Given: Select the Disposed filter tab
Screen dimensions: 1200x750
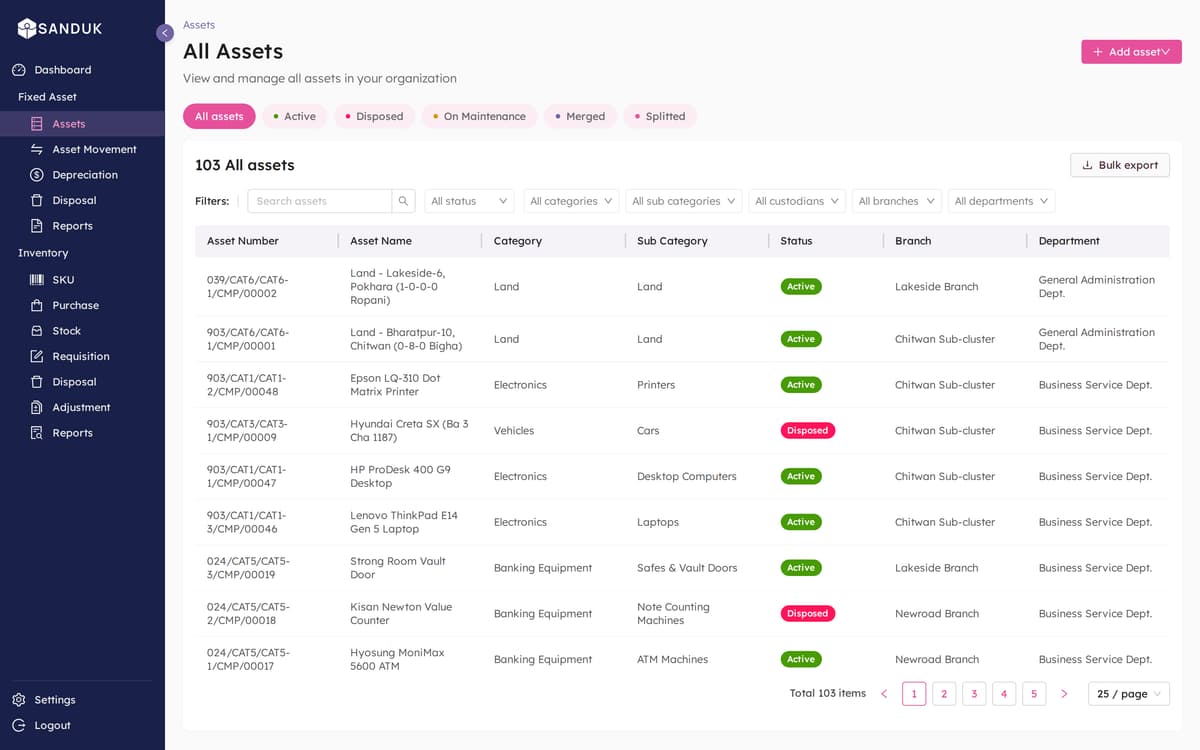Looking at the screenshot, I should [x=374, y=116].
